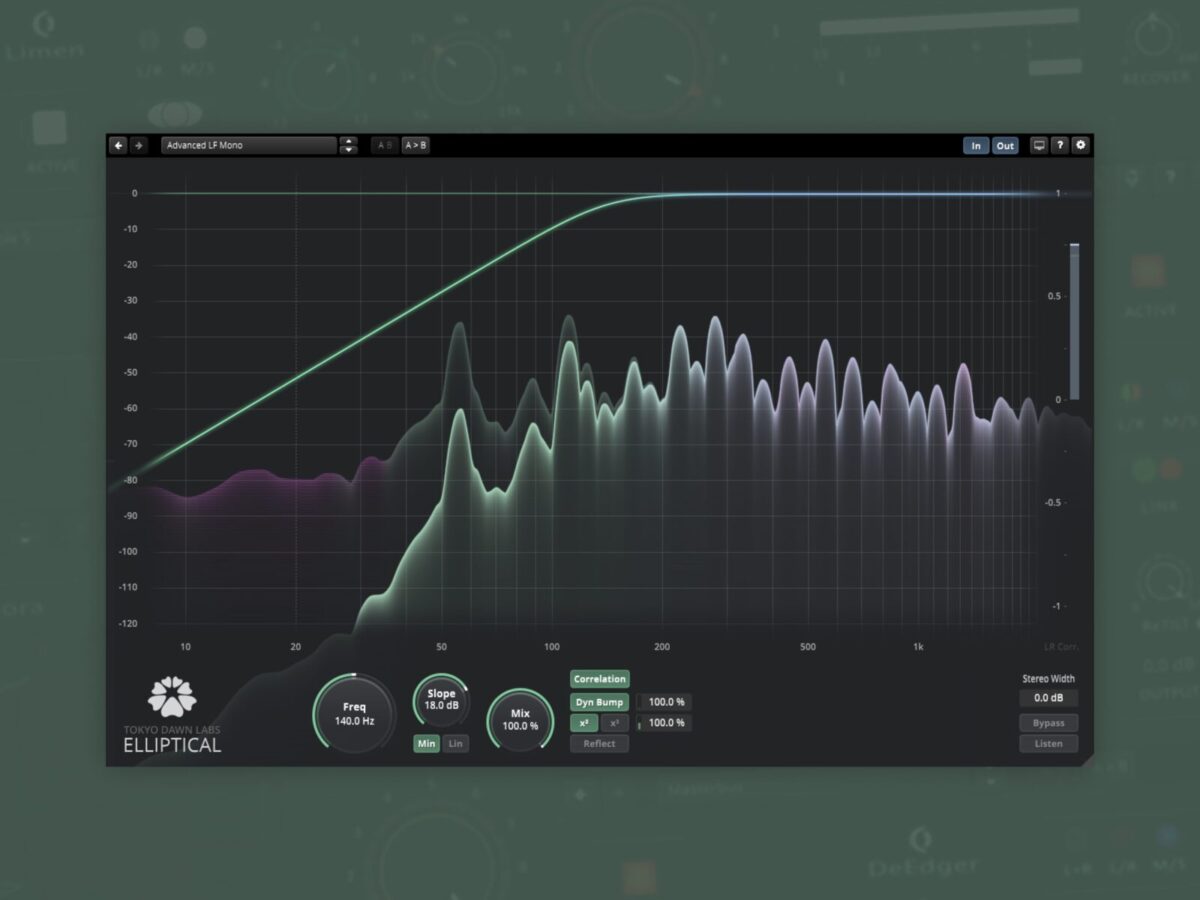This screenshot has width=1200, height=900.
Task: Toggle the Dyn Bump button
Action: [600, 702]
